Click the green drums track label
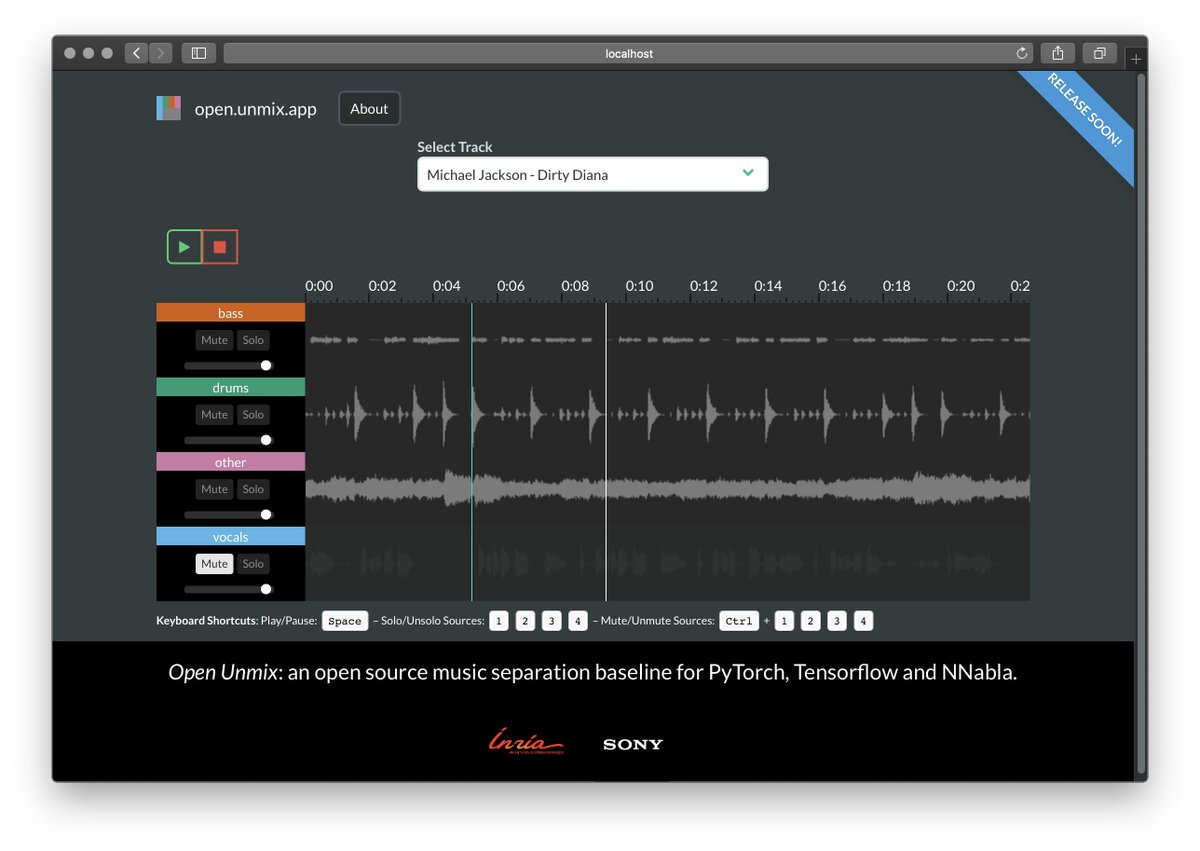Viewport: 1200px width, 851px height. [x=230, y=387]
